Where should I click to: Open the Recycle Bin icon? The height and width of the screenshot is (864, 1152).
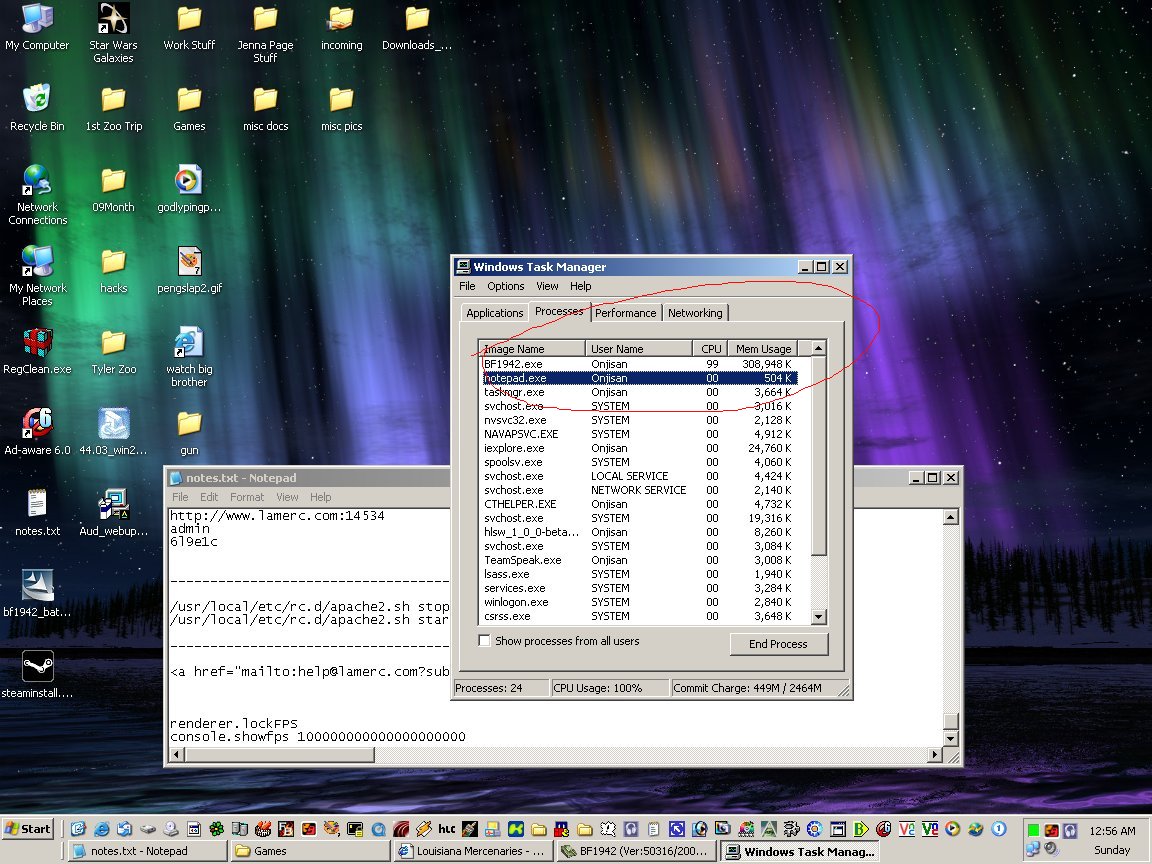tap(37, 100)
